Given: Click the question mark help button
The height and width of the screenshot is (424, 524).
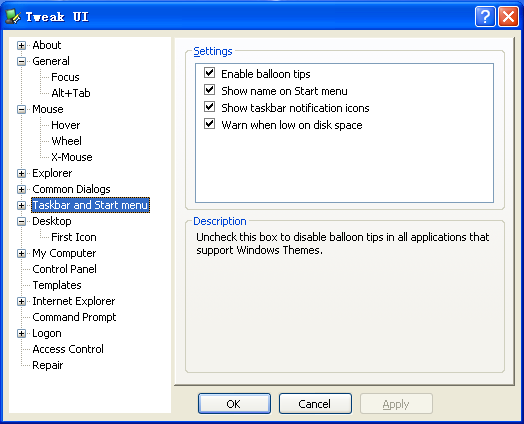Looking at the screenshot, I should 485,16.
